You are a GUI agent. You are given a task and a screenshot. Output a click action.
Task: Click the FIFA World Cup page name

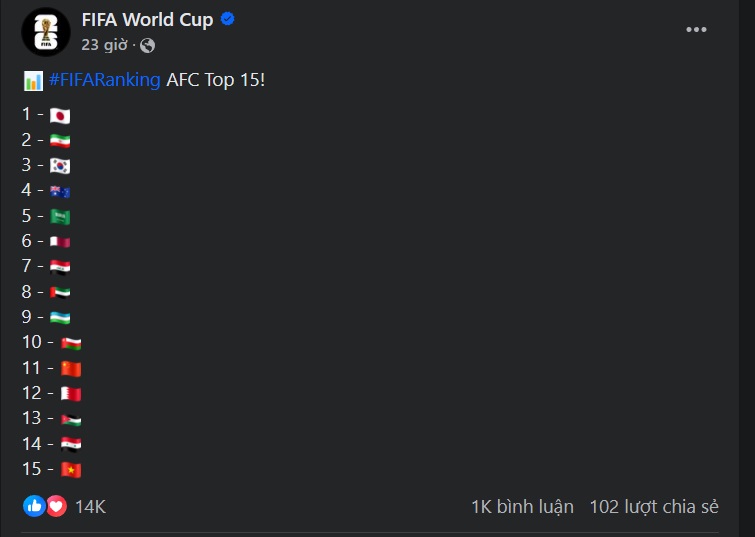tap(147, 20)
